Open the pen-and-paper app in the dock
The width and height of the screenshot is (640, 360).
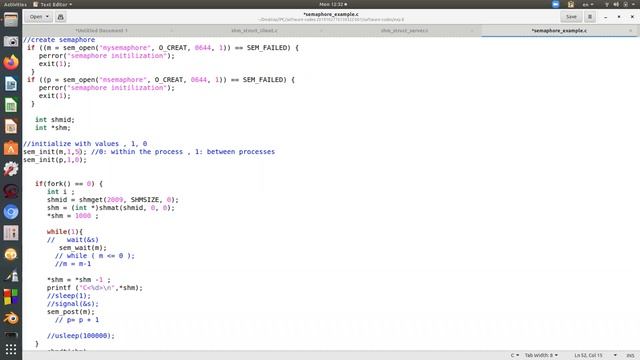(x=11, y=276)
